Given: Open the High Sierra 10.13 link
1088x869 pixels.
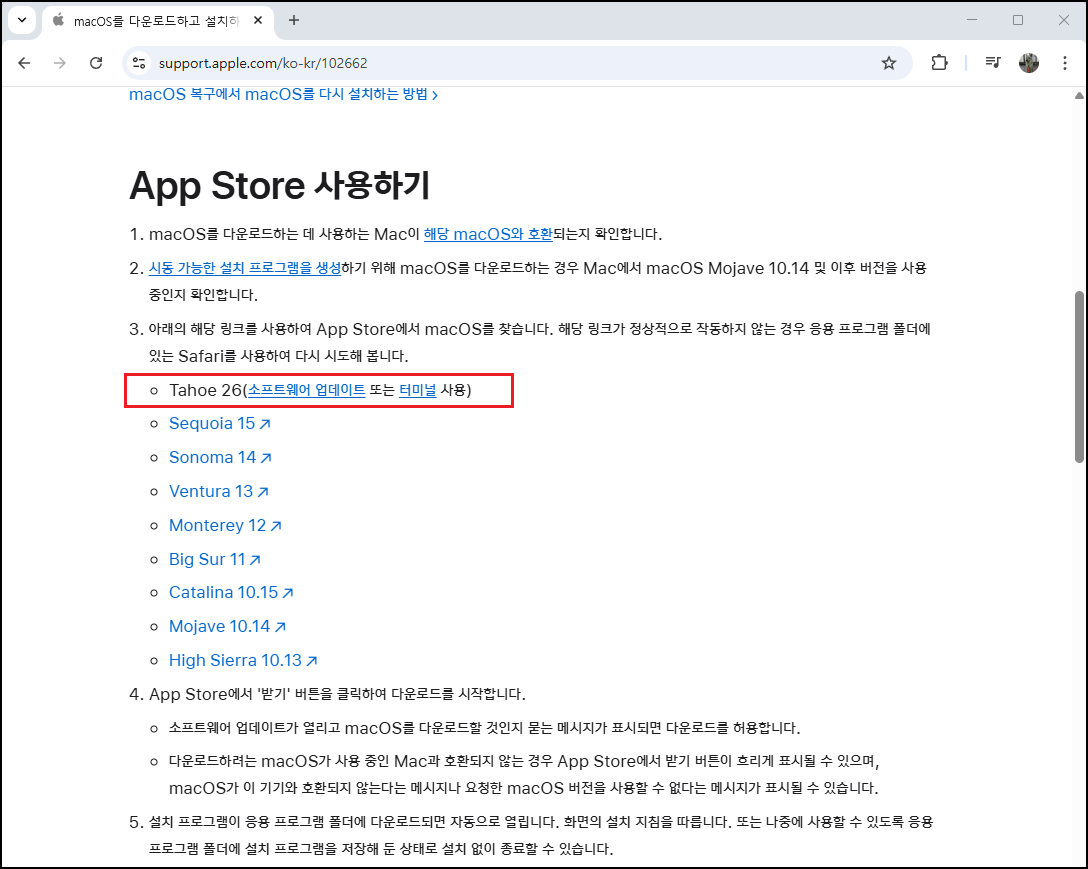Looking at the screenshot, I should 243,661.
